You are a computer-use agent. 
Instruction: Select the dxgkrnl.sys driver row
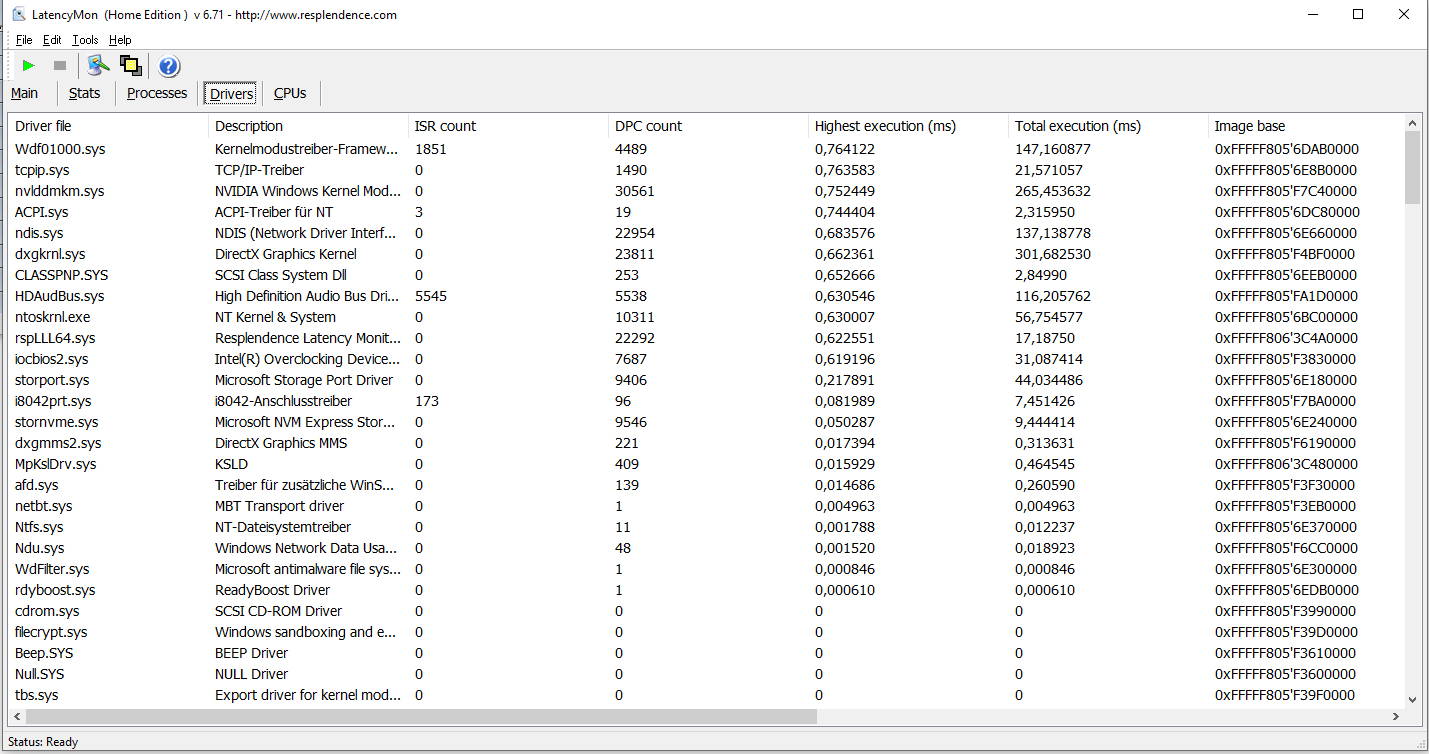706,254
